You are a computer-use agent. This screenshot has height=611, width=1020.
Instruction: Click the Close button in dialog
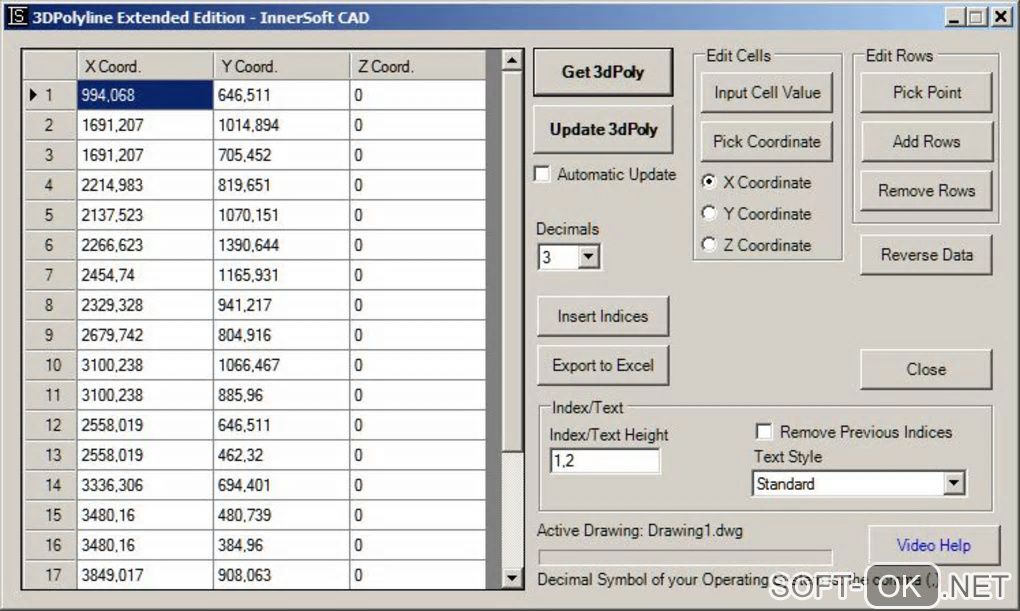coord(926,370)
